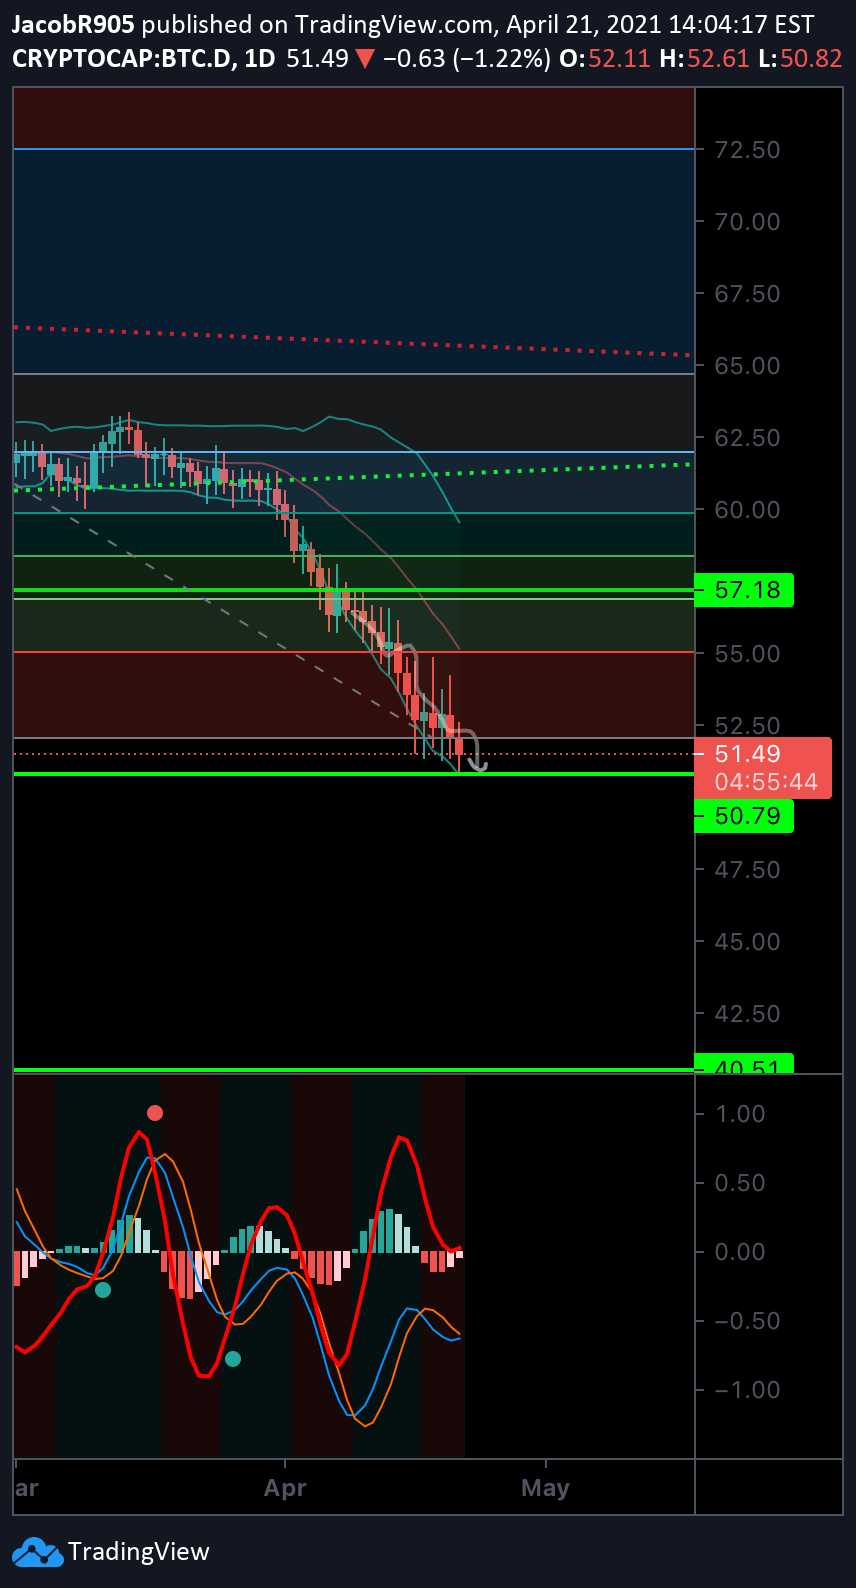Click the TradingView cloud logo icon
Image resolution: width=856 pixels, height=1588 pixels.
point(38,1552)
